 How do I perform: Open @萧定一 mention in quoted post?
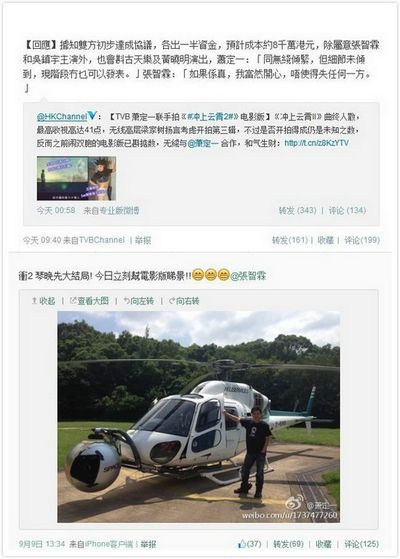(202, 143)
